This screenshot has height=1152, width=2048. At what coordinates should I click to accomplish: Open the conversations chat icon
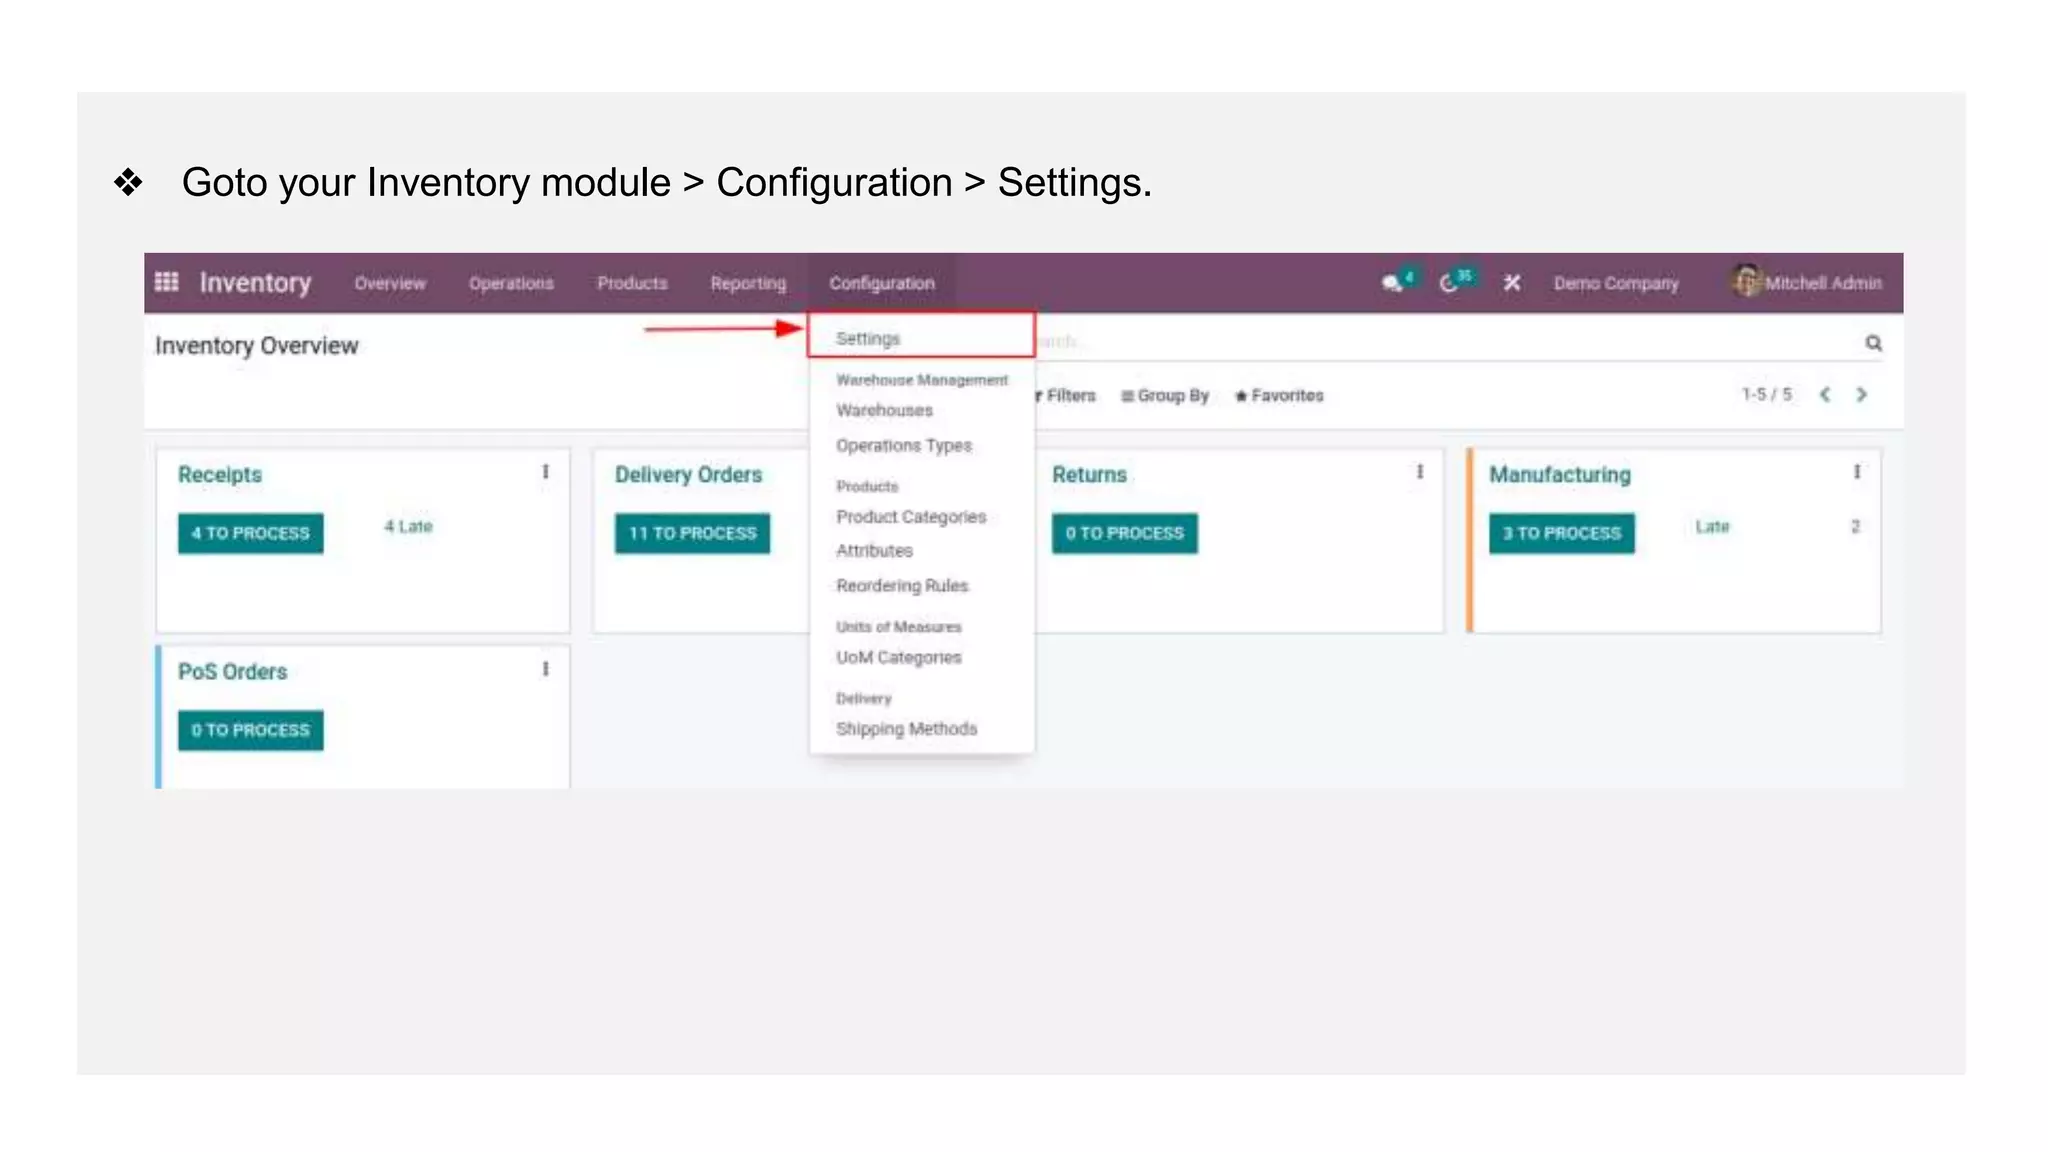[1392, 283]
